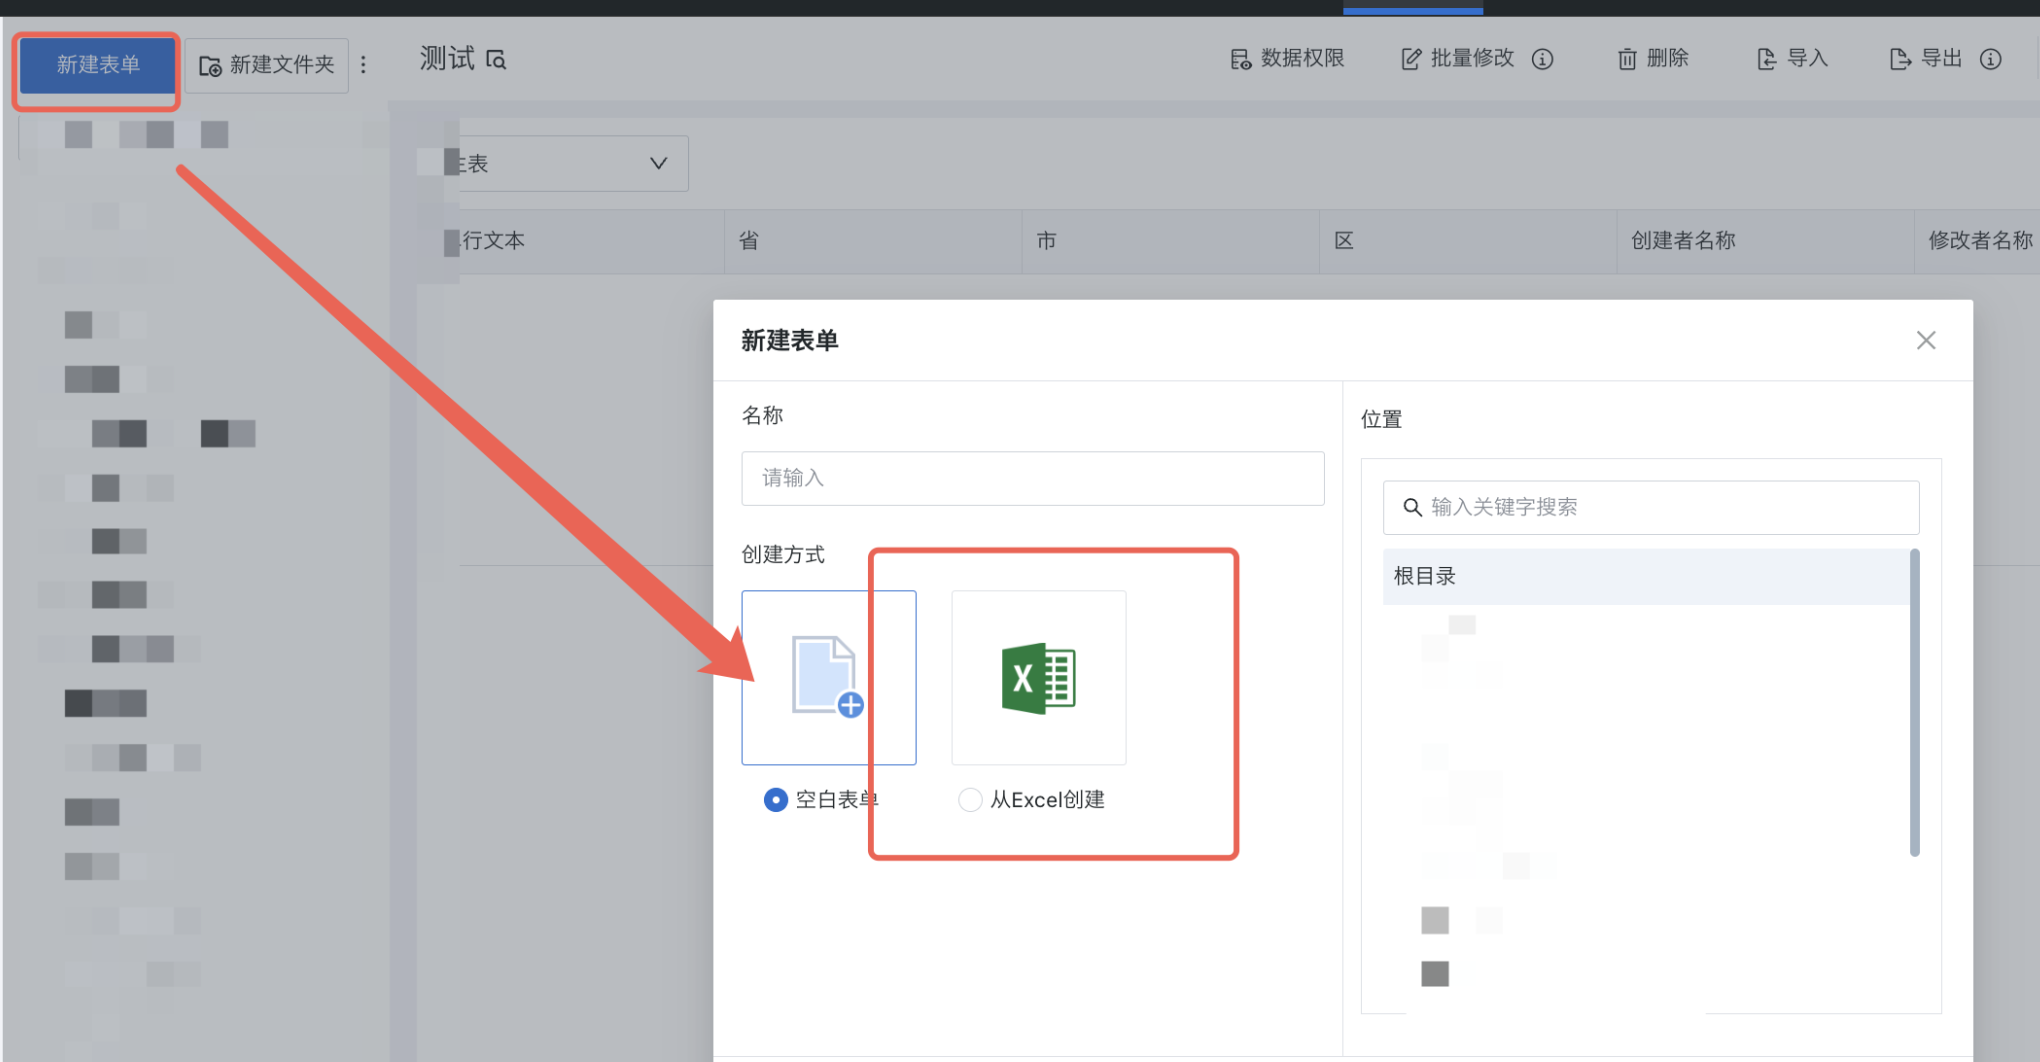Show info icon beside 批量修改
This screenshot has width=2040, height=1062.
tap(1543, 59)
